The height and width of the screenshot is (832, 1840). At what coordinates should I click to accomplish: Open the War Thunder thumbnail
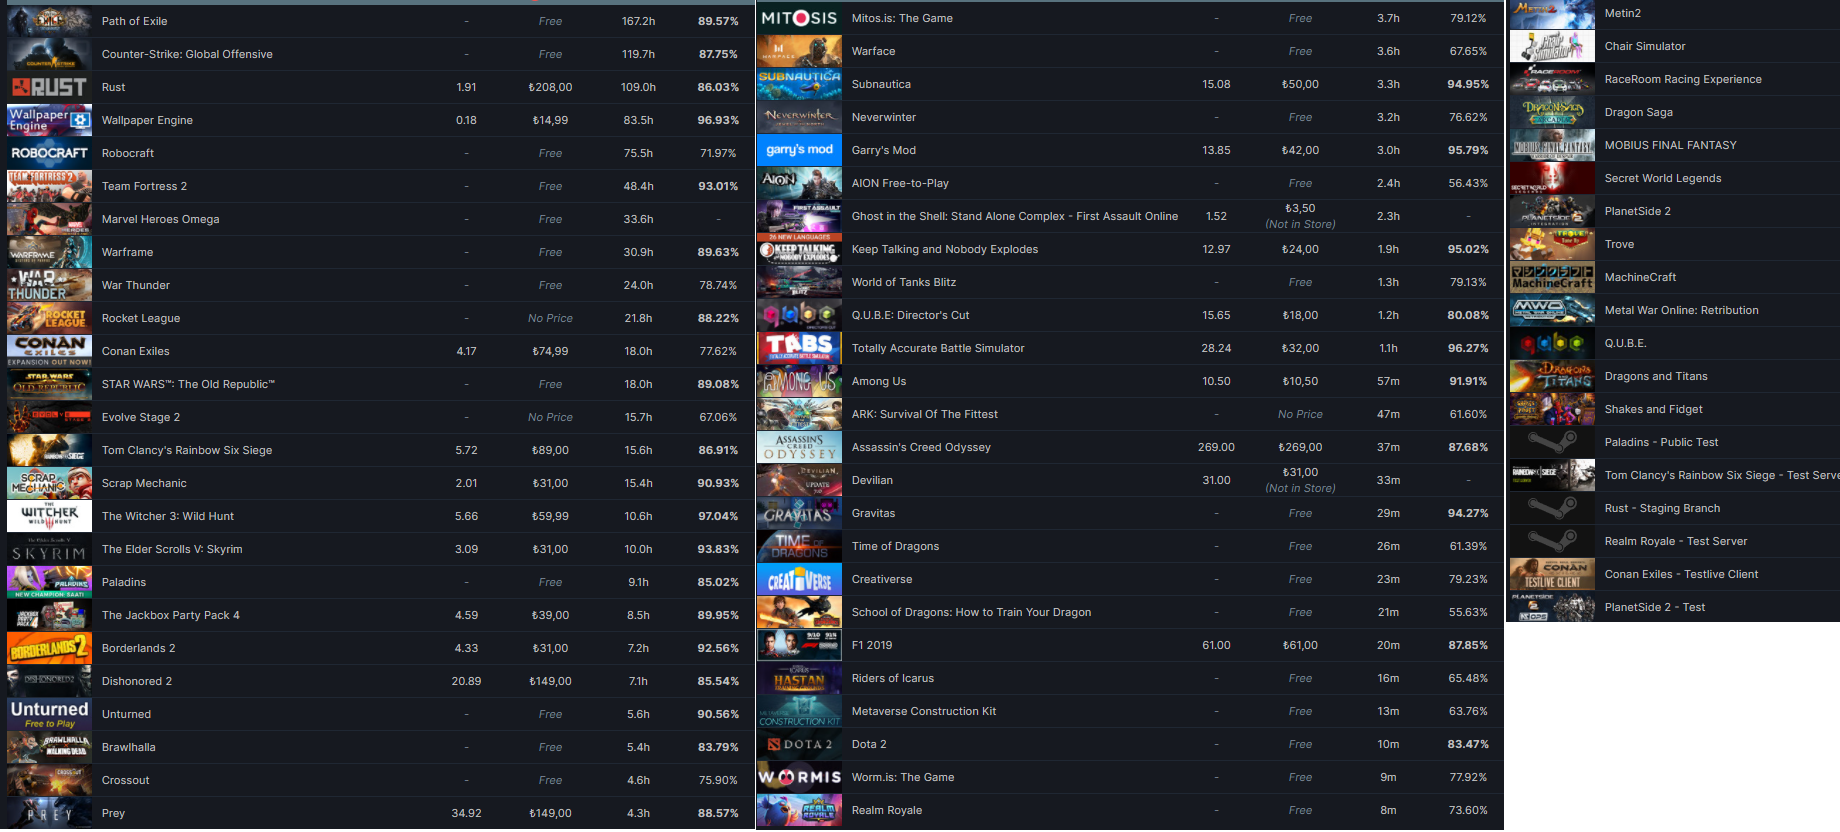tap(49, 285)
